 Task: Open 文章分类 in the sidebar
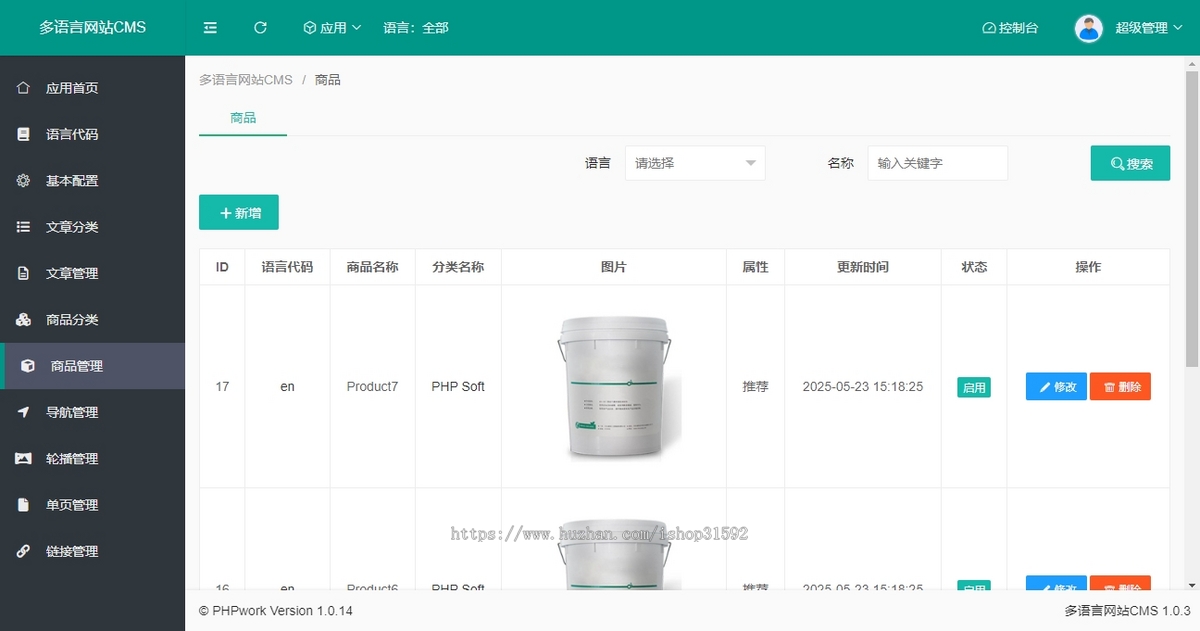[92, 227]
